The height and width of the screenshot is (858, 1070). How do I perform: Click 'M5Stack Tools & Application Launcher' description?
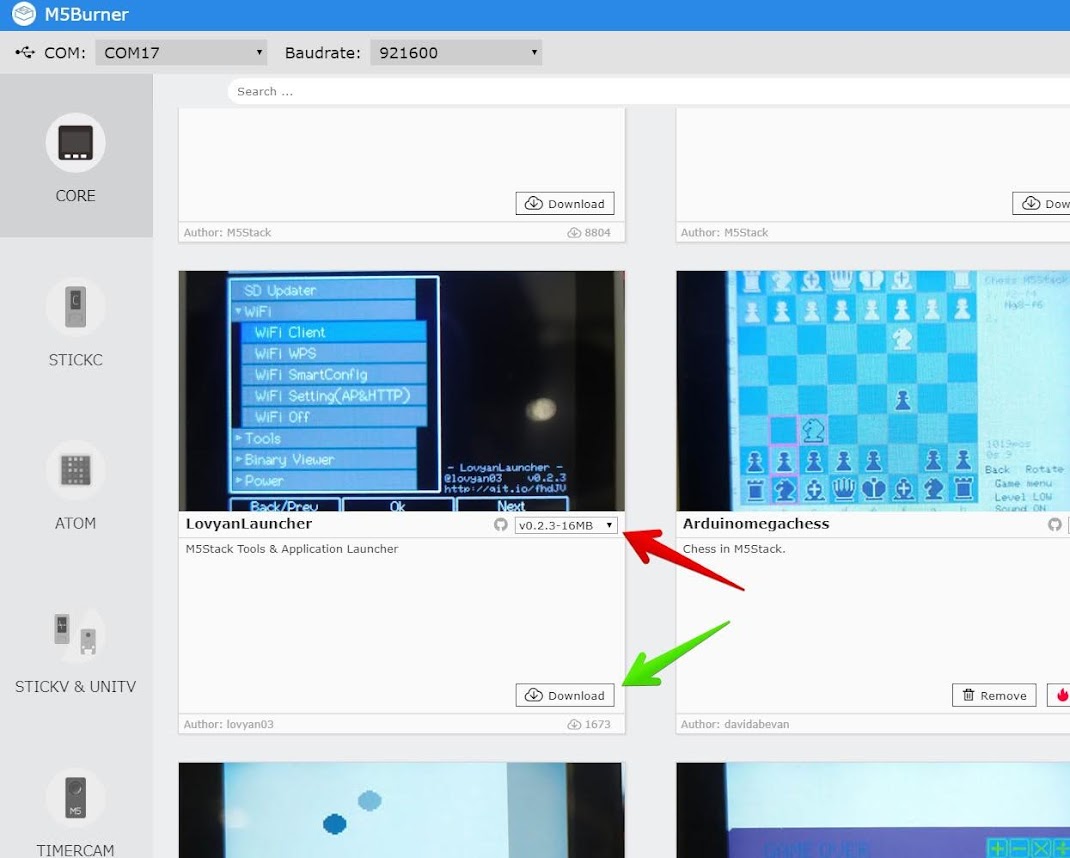point(292,549)
